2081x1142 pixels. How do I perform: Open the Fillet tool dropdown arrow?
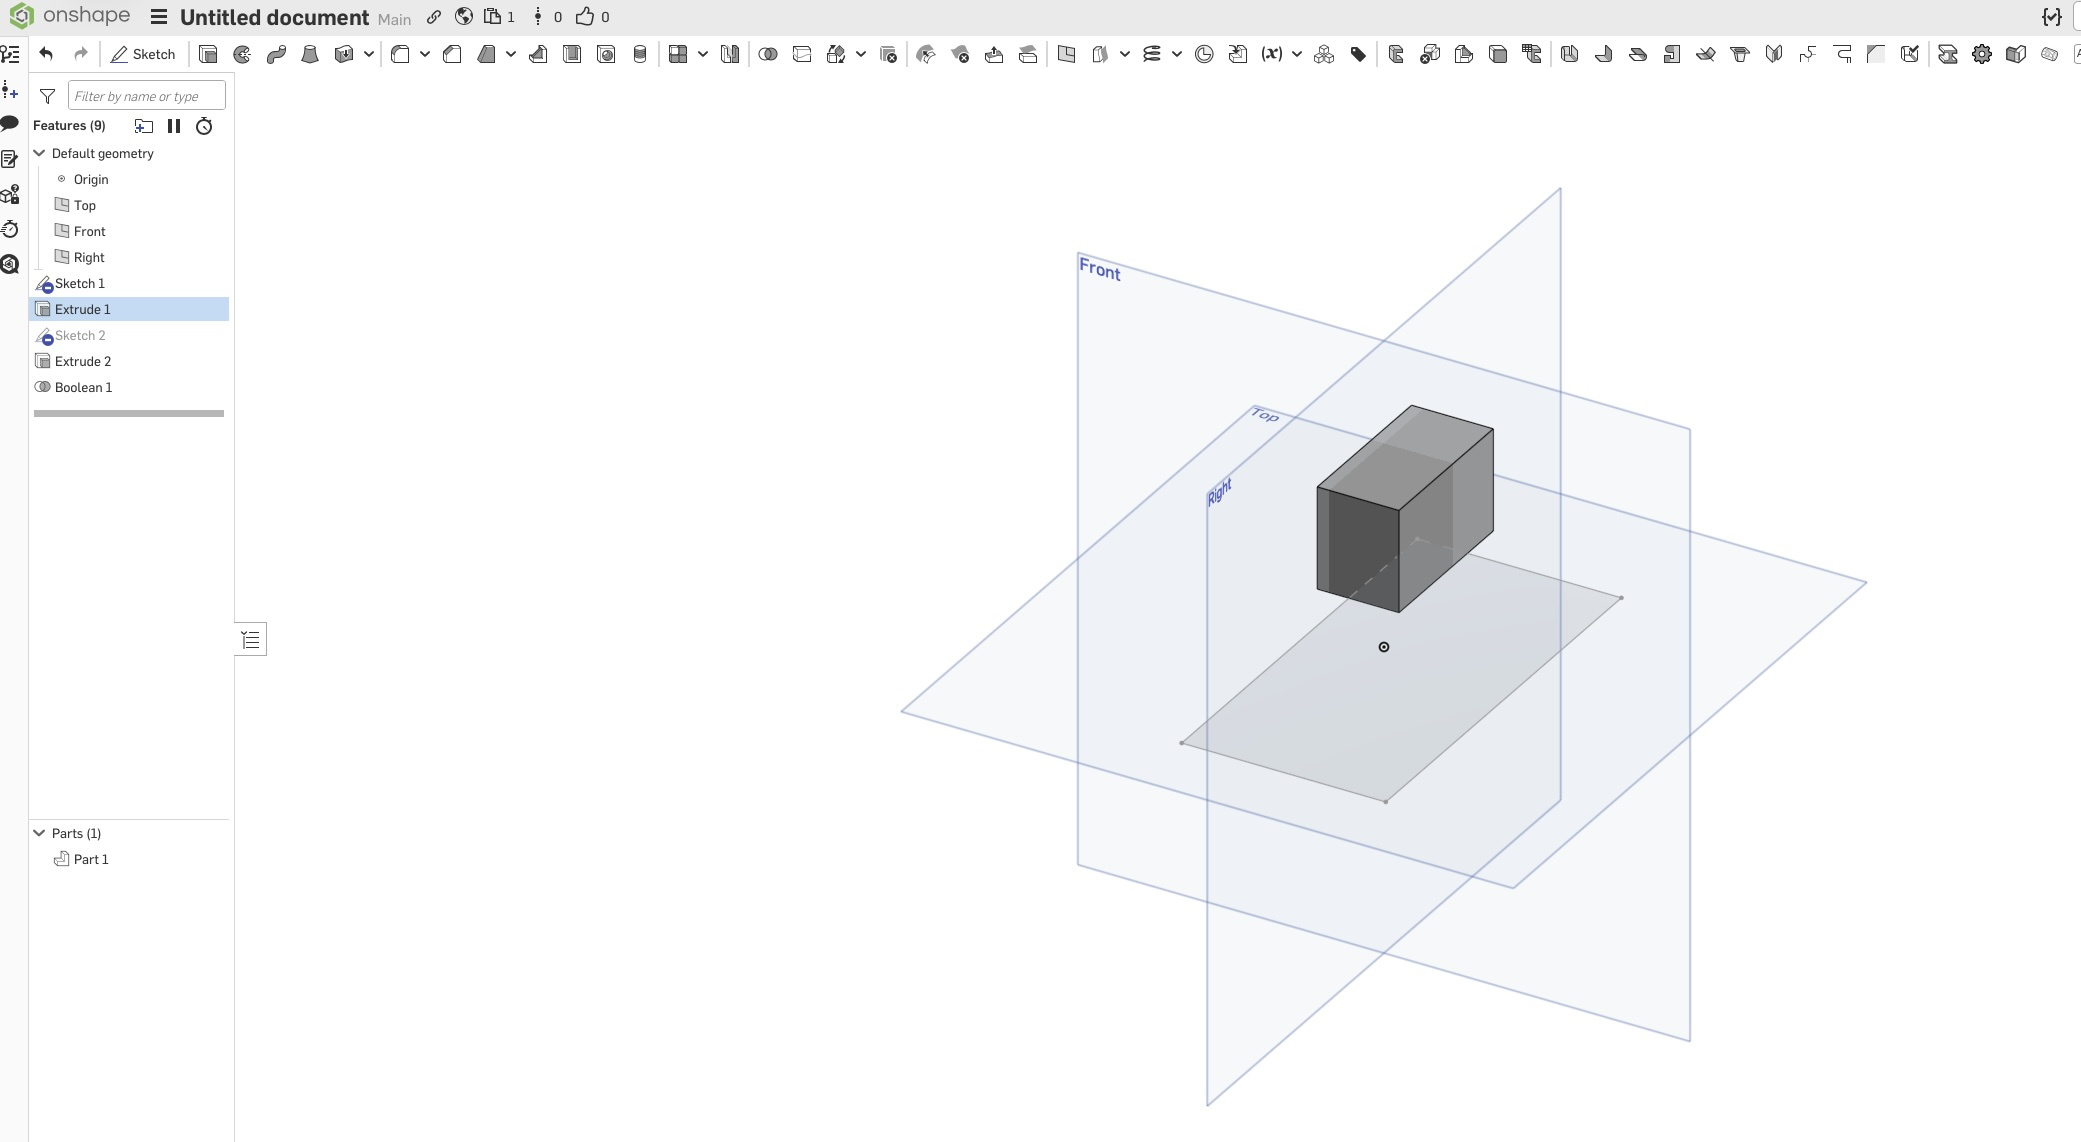pyautogui.click(x=425, y=54)
